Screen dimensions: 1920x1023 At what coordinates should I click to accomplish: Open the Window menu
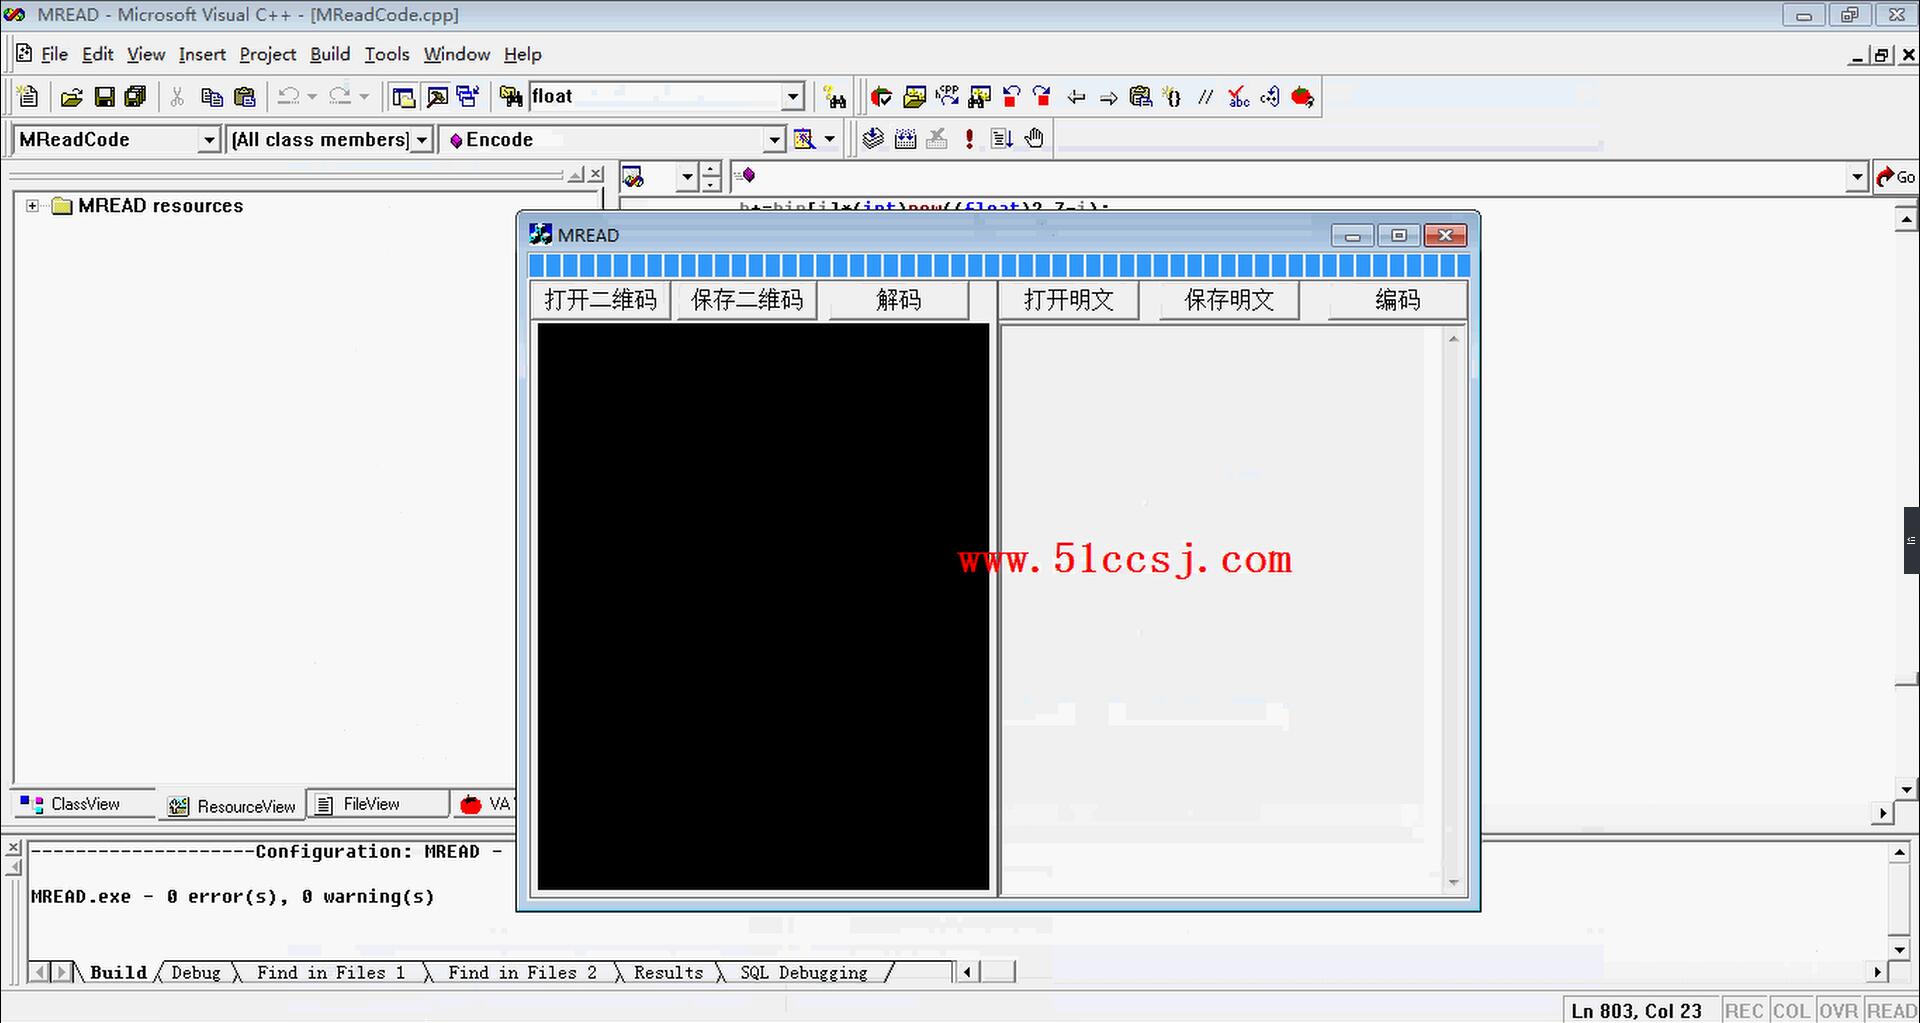[x=457, y=54]
